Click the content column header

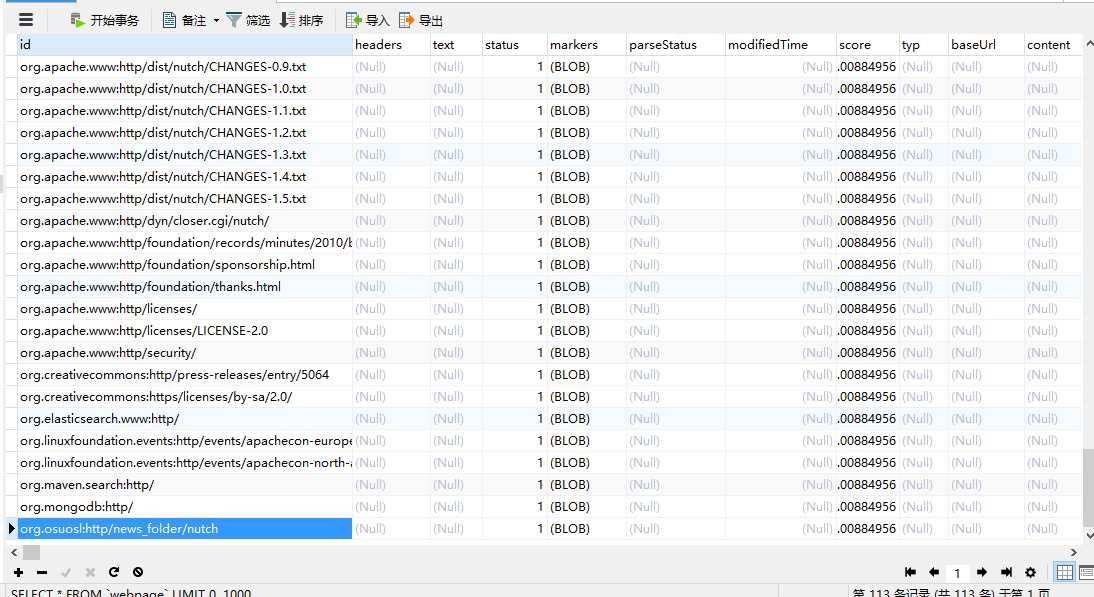click(1053, 45)
